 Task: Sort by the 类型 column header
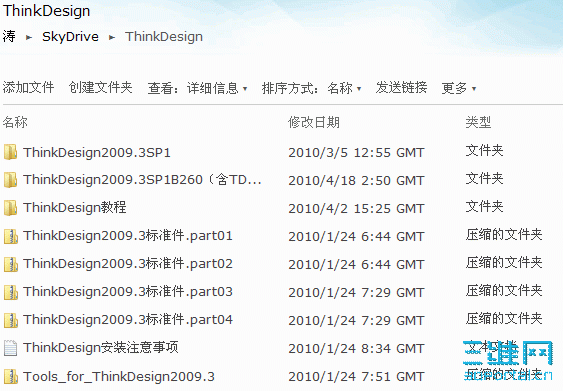click(478, 122)
